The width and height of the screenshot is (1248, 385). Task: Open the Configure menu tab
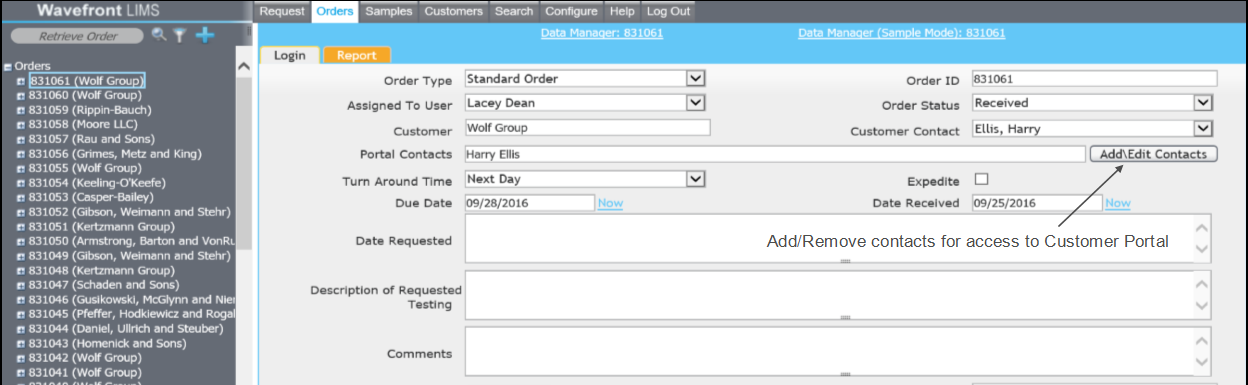572,11
